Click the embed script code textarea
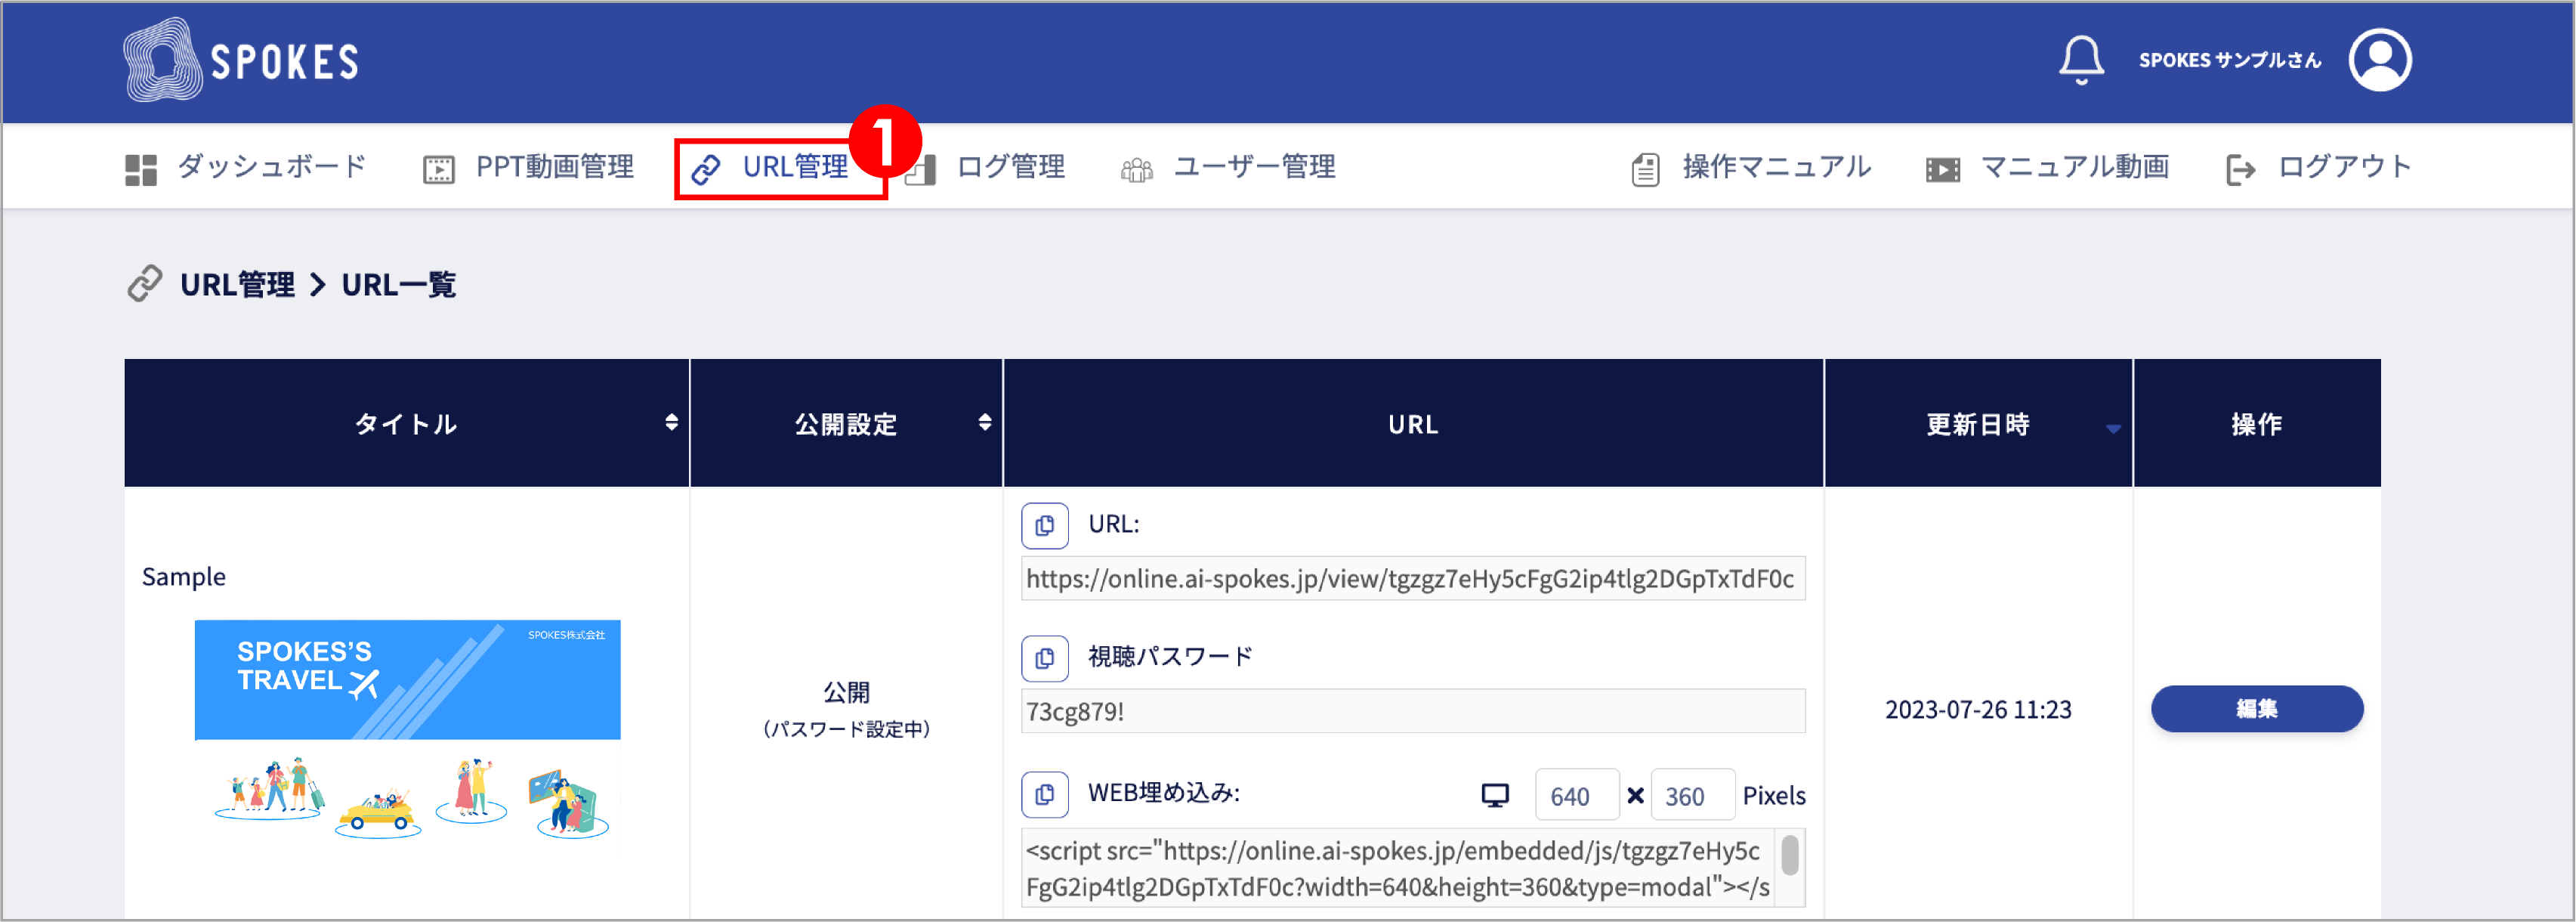This screenshot has height=922, width=2576. [x=1398, y=867]
